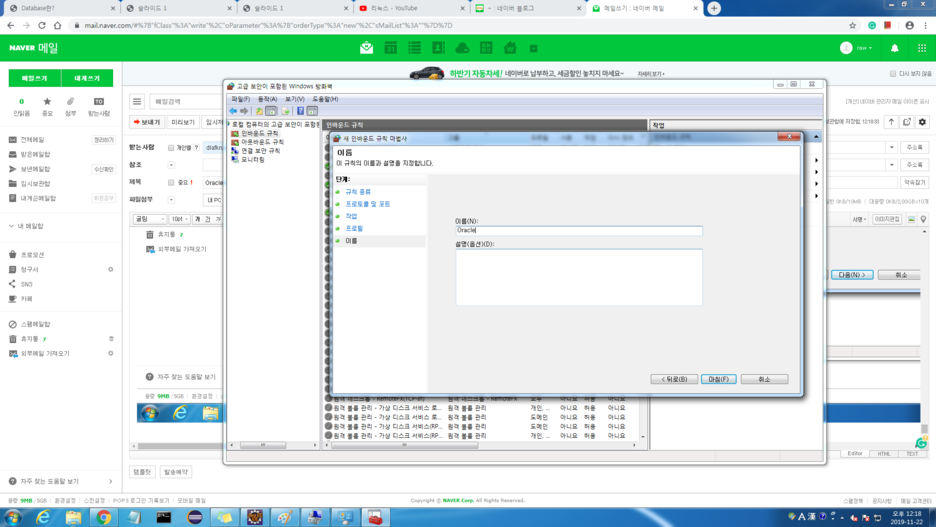Open the calendar icon in Naver header
The image size is (936, 527).
[390, 48]
